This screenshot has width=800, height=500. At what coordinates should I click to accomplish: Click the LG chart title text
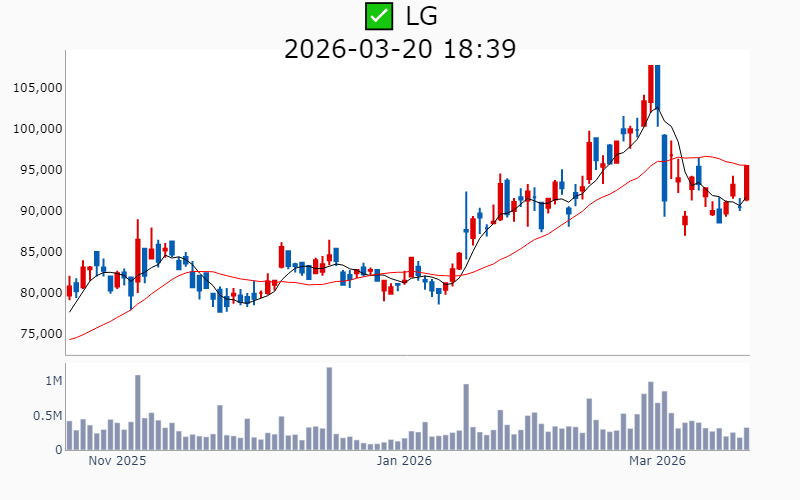pyautogui.click(x=421, y=16)
